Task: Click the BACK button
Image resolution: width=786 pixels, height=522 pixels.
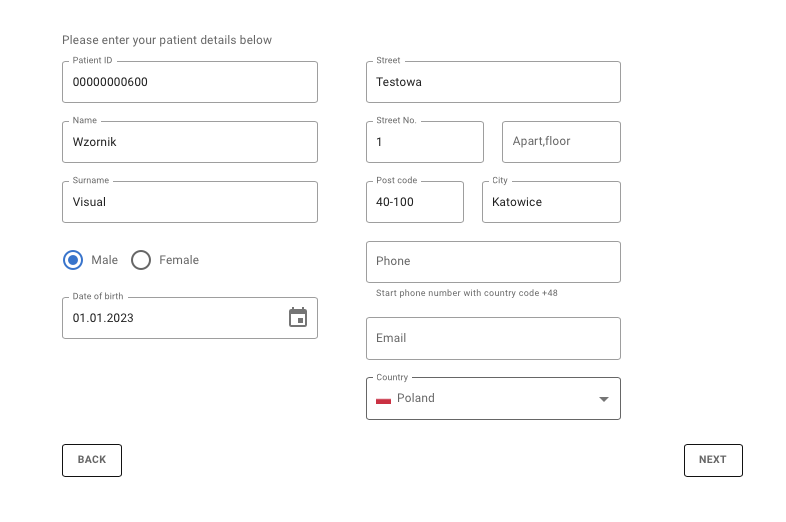Action: (x=92, y=460)
